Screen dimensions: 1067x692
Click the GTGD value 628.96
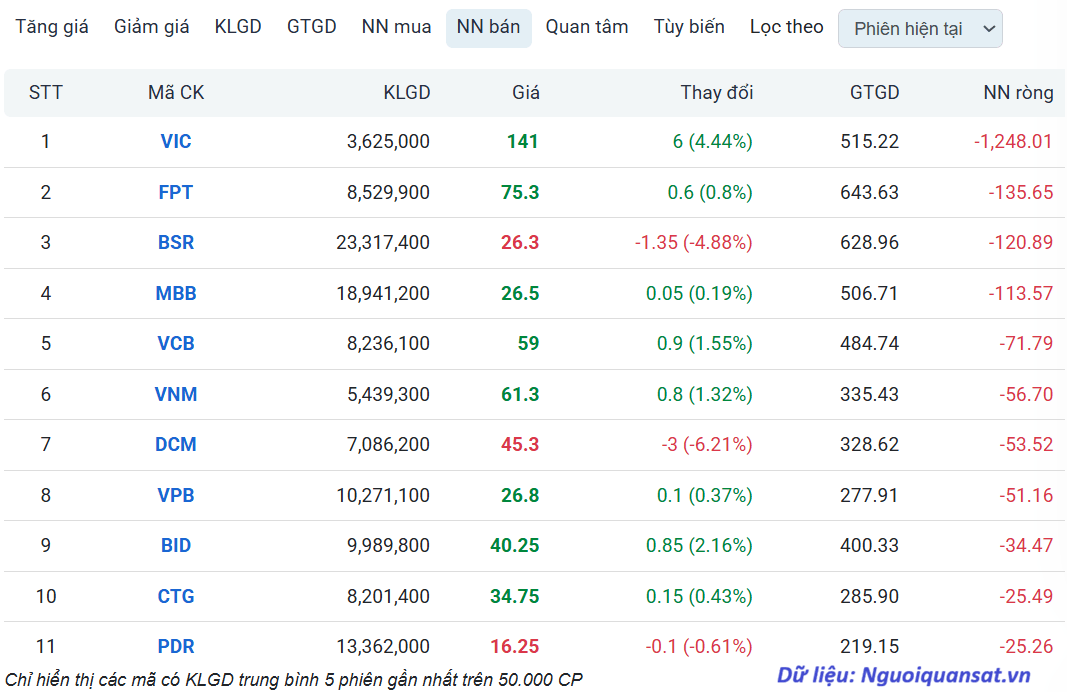[x=869, y=242]
